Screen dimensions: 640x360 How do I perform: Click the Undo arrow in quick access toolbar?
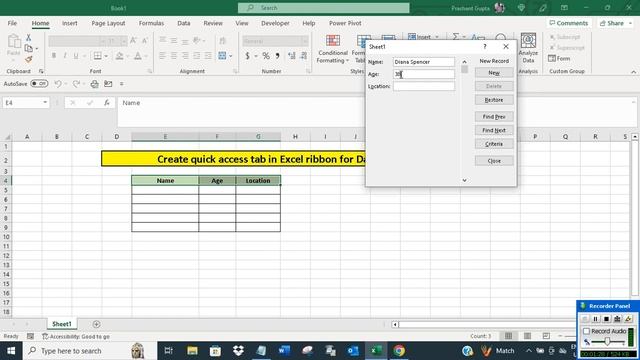pyautogui.click(x=58, y=84)
